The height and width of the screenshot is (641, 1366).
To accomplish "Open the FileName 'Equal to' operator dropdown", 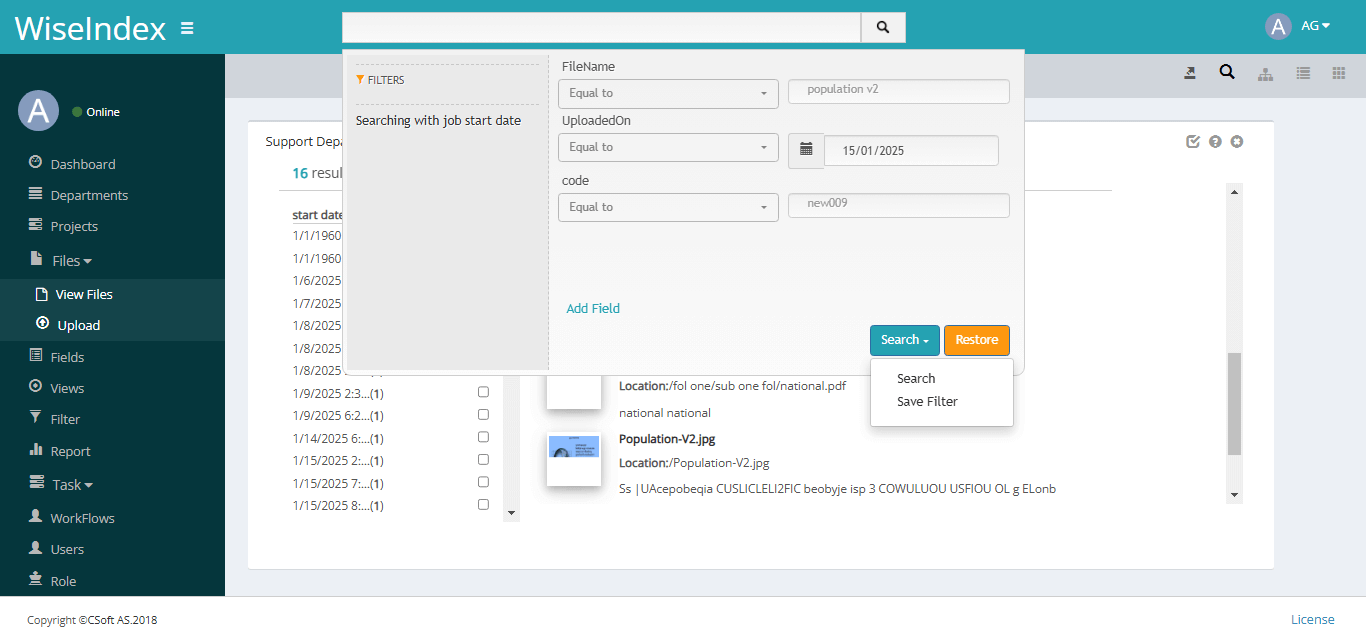I will 667,93.
